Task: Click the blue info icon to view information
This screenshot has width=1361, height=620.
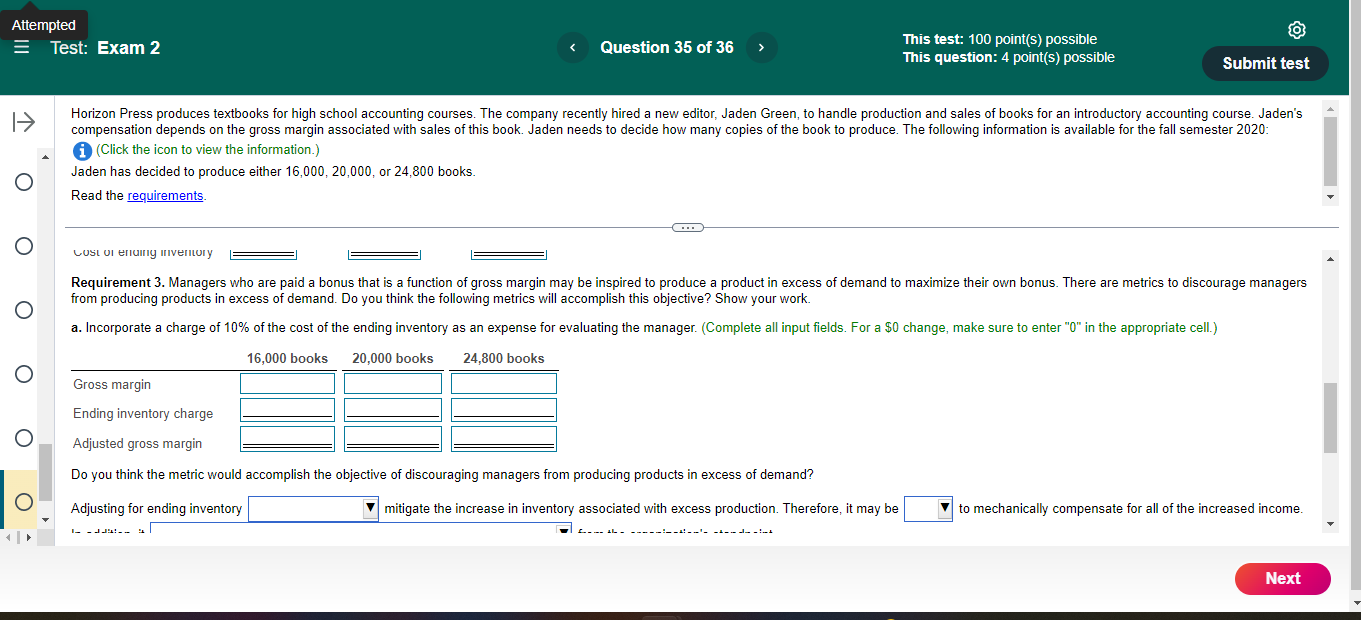Action: (x=81, y=150)
